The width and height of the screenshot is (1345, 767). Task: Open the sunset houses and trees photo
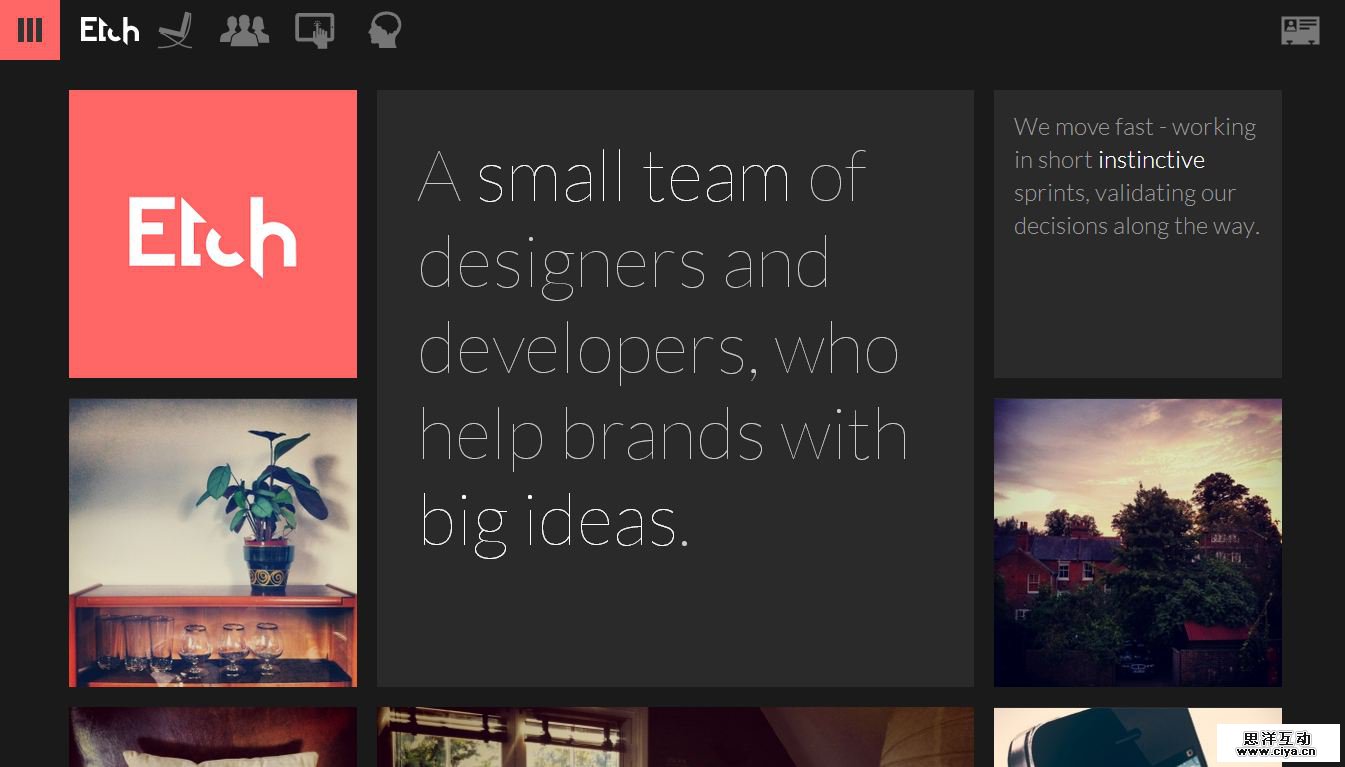pyautogui.click(x=1137, y=542)
